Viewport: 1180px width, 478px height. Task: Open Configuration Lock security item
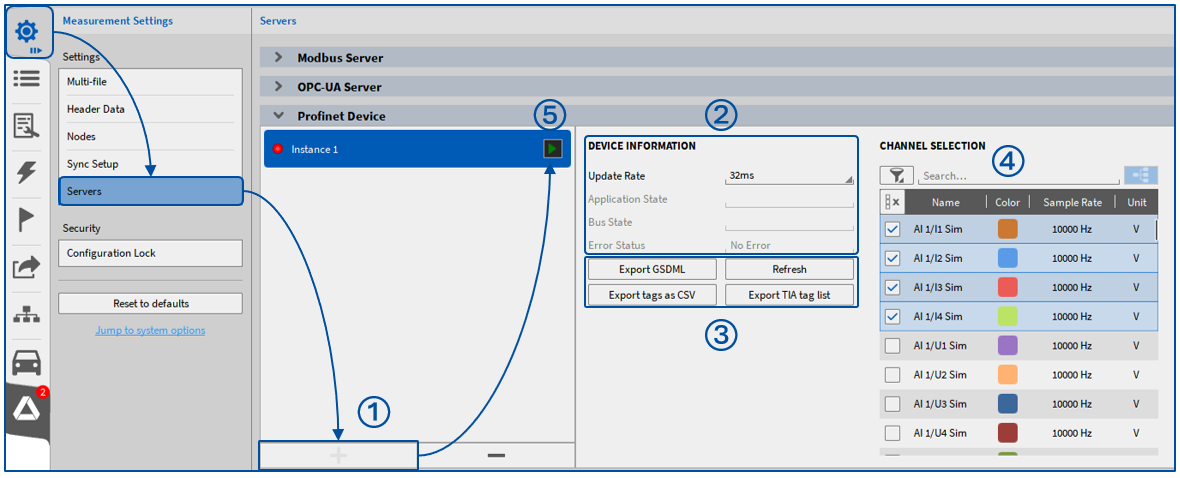point(151,253)
